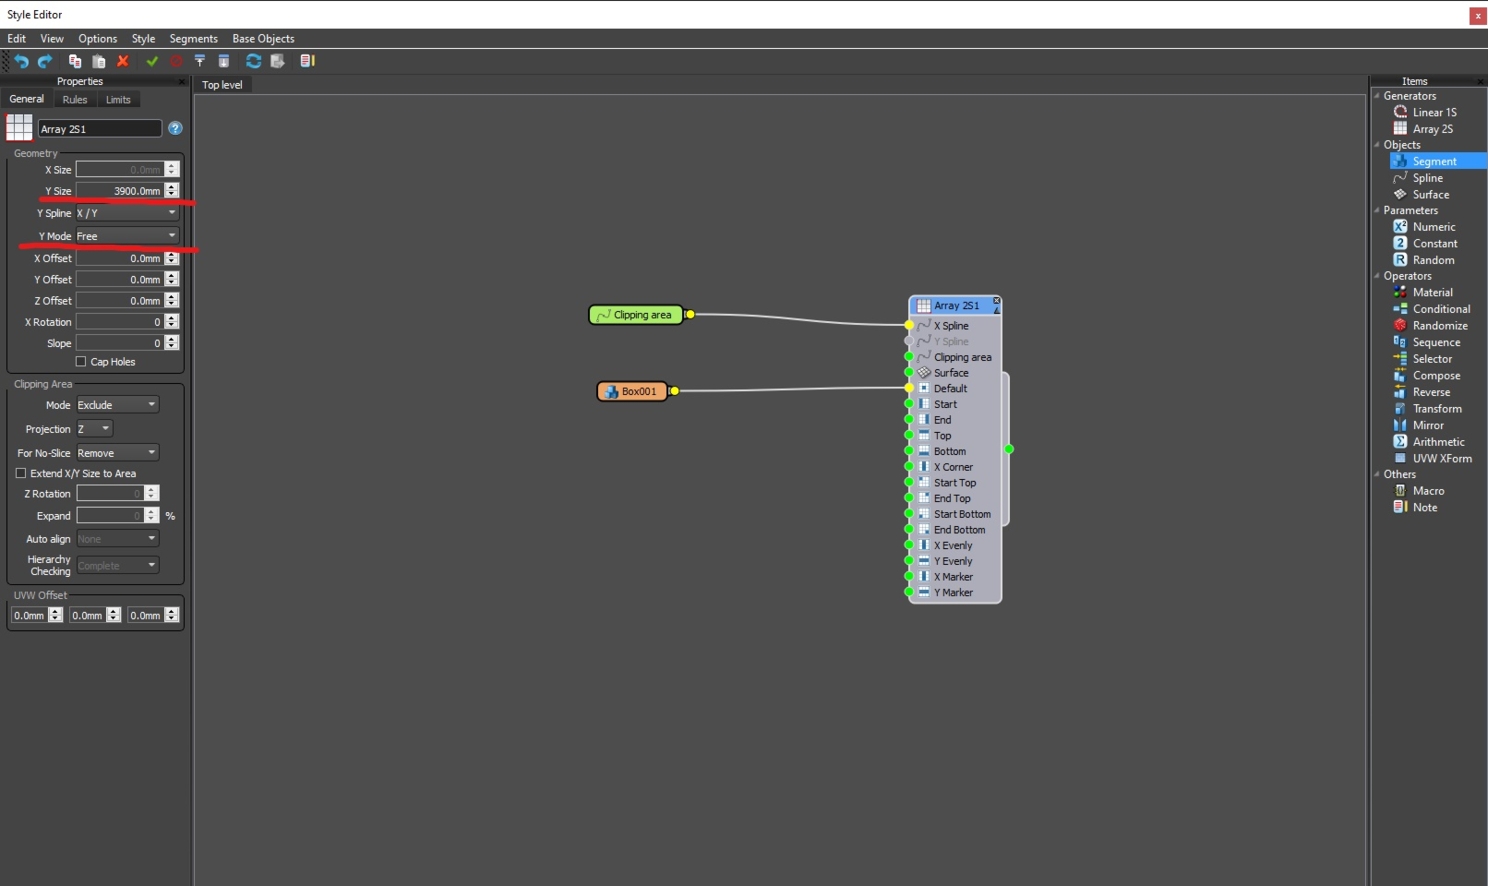The height and width of the screenshot is (886, 1488).
Task: Click the red X Delete toolbar icon
Action: (x=123, y=62)
